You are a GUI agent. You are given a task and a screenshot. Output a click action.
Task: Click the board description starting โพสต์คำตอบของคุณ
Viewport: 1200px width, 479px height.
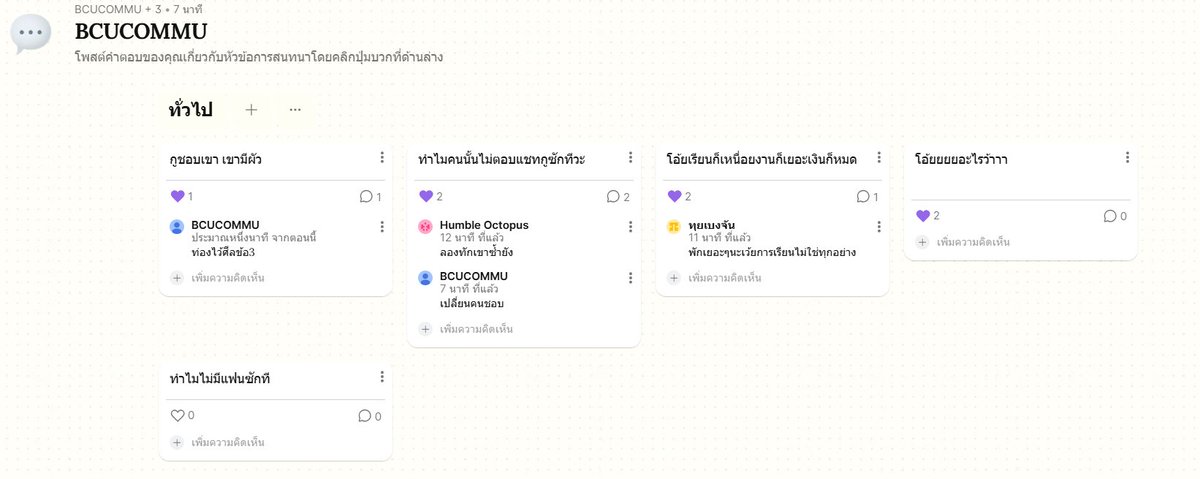click(x=259, y=57)
